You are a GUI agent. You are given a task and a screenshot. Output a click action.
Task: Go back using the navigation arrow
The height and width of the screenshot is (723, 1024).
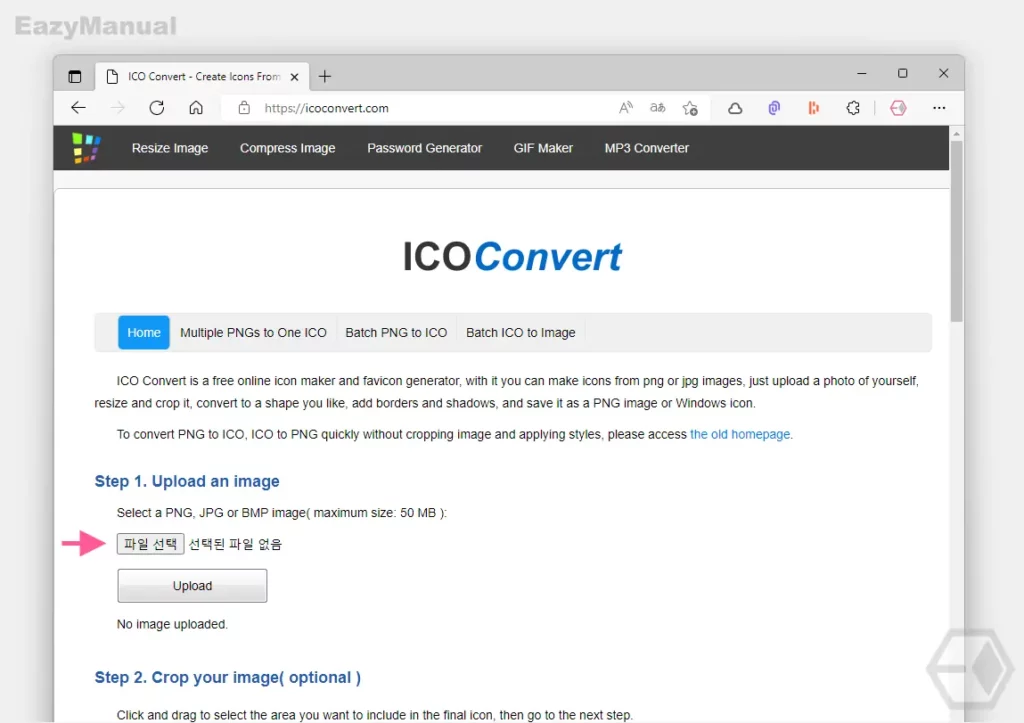(x=78, y=107)
